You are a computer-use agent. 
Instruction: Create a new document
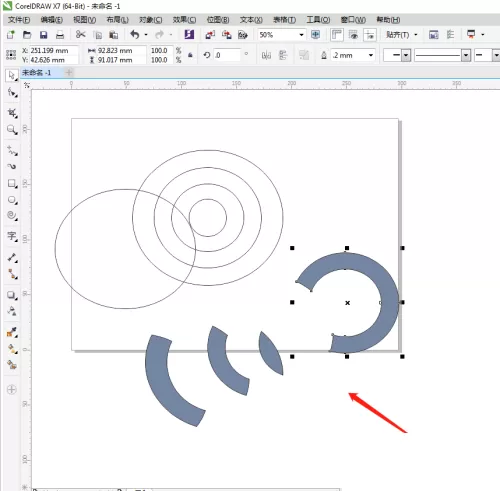pyautogui.click(x=11, y=35)
